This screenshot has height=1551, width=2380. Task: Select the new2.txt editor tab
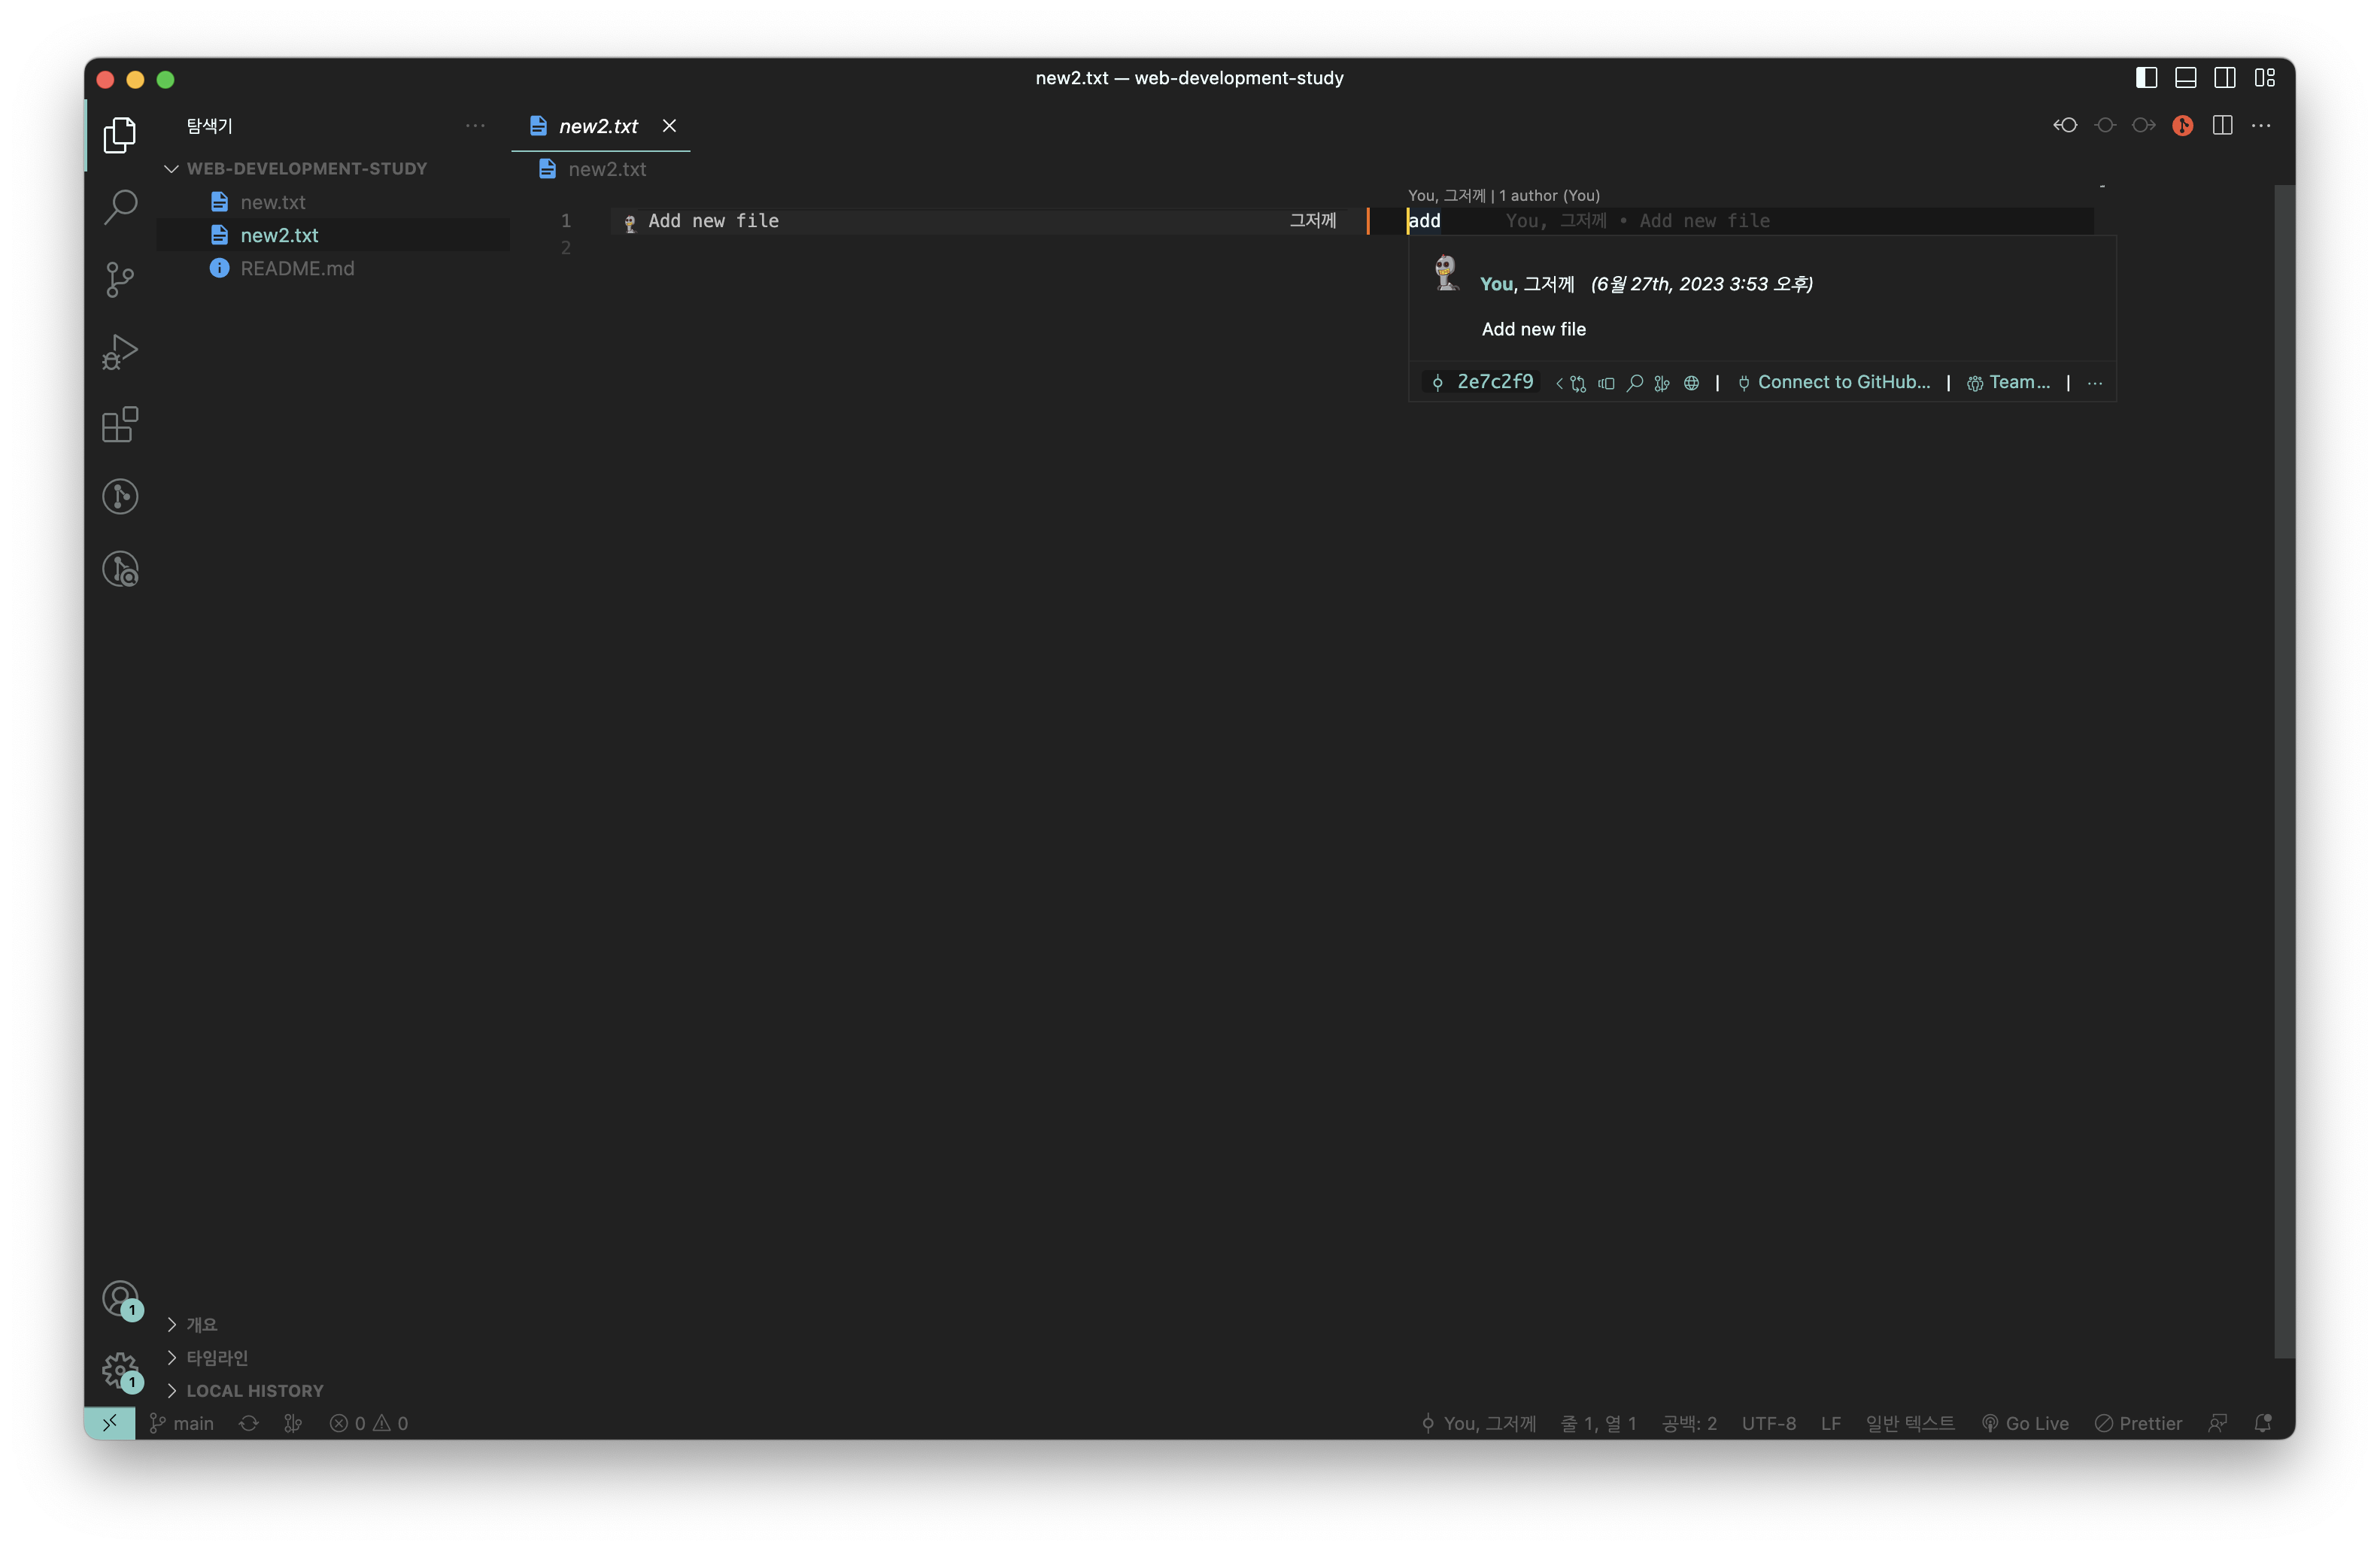click(597, 126)
